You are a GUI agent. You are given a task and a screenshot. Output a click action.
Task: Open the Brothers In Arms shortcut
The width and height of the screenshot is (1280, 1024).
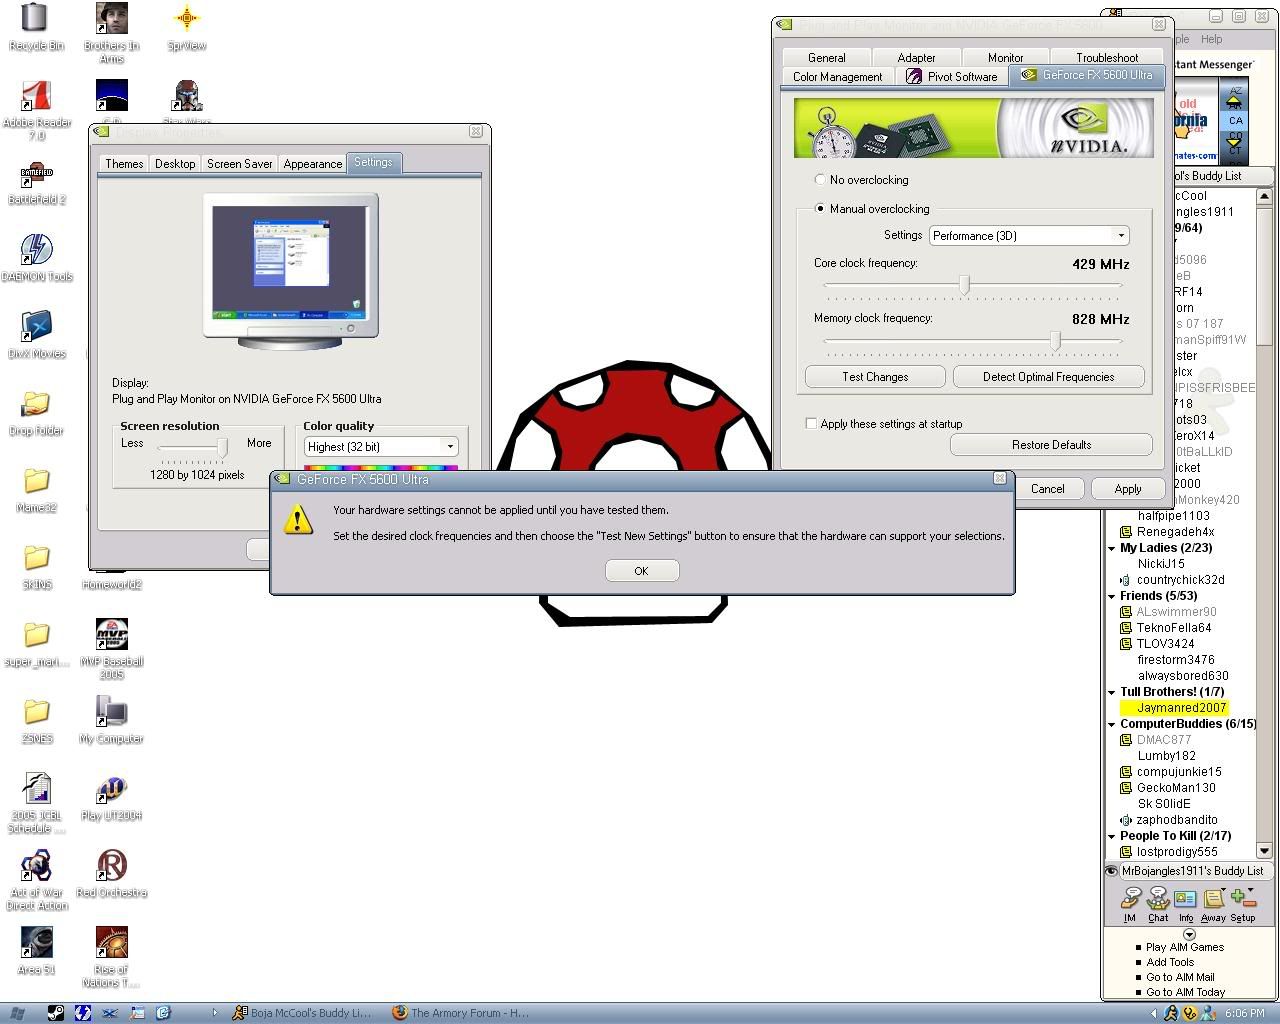[111, 33]
